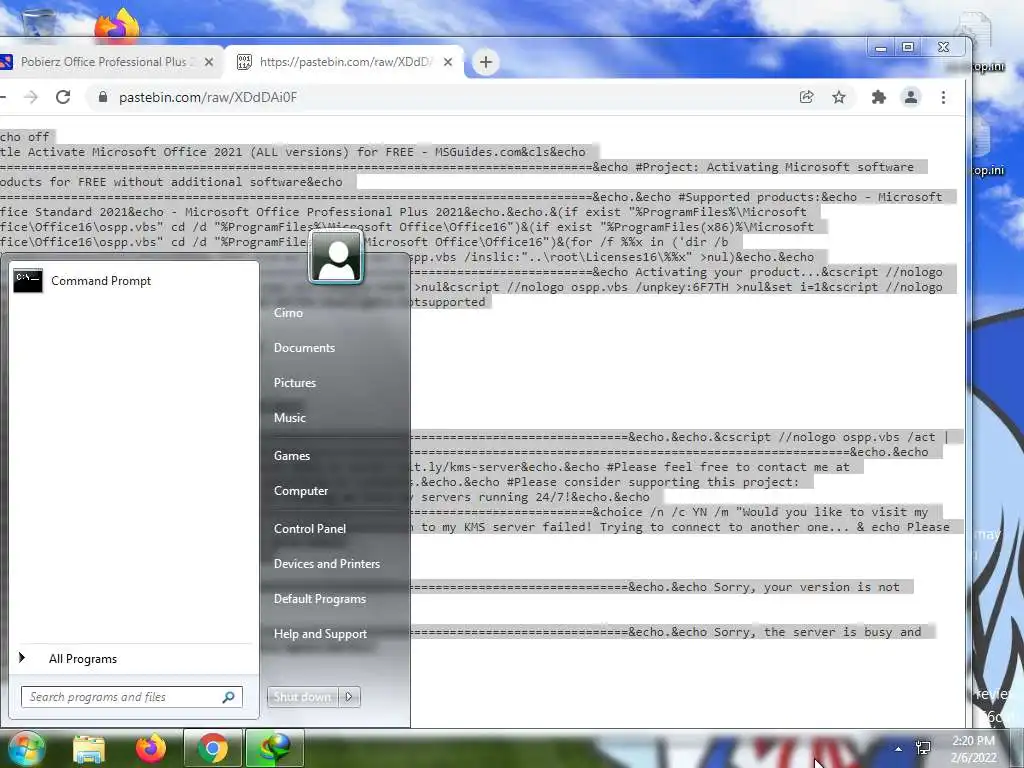
Task: Click the Shut down button
Action: (302, 697)
